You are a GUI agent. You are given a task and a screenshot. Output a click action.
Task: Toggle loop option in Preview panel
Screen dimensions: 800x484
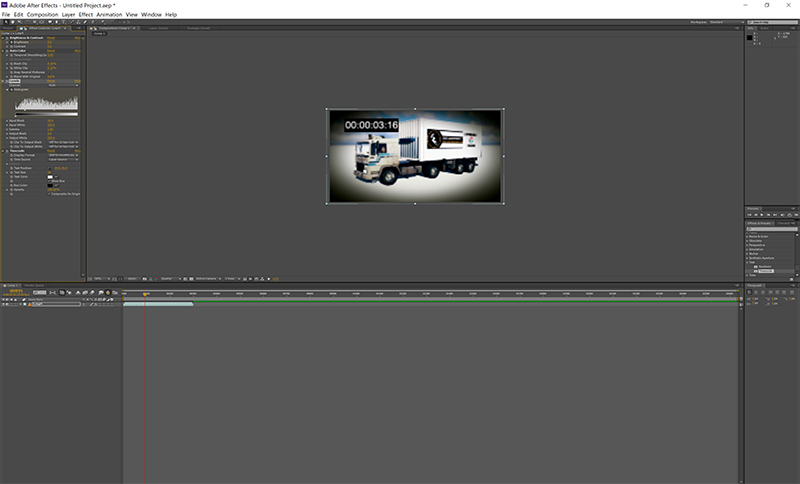(x=789, y=215)
